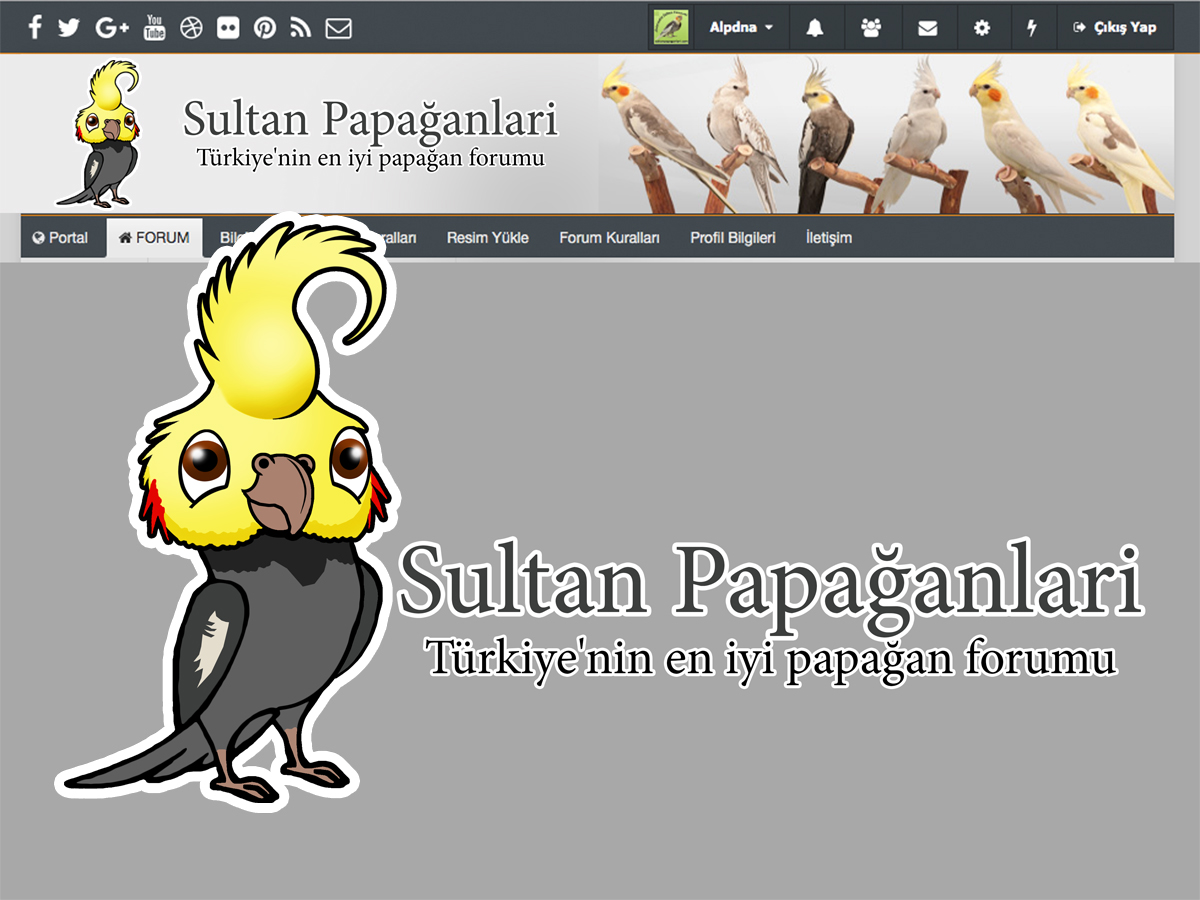
Task: Open the Resim Yükle menu item
Action: pos(488,238)
